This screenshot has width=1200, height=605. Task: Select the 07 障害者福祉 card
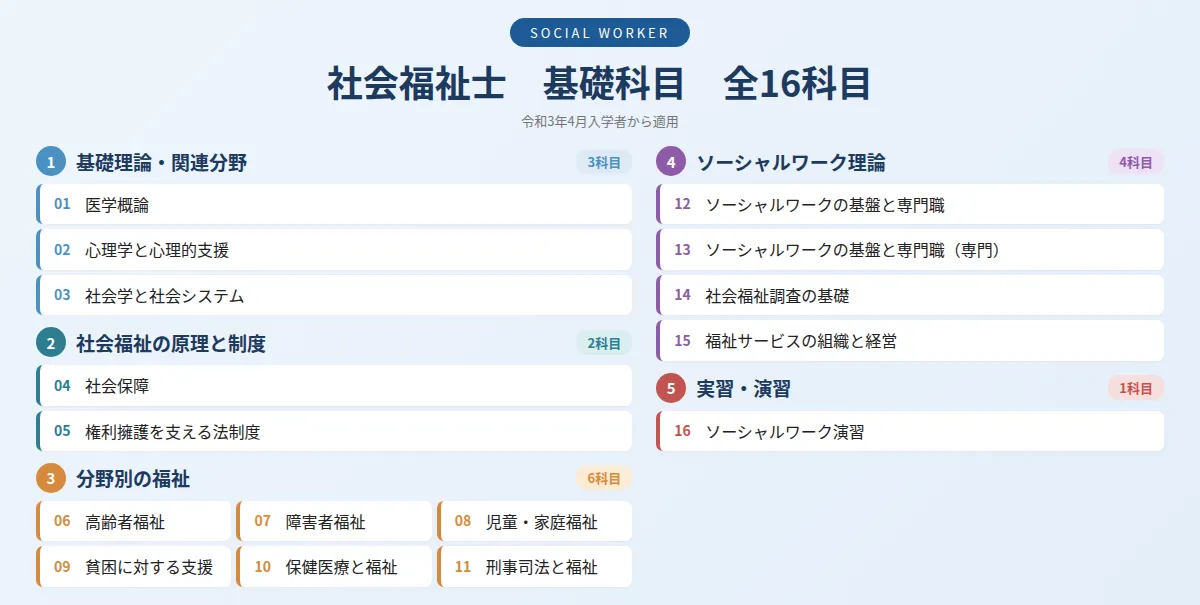[x=334, y=521]
